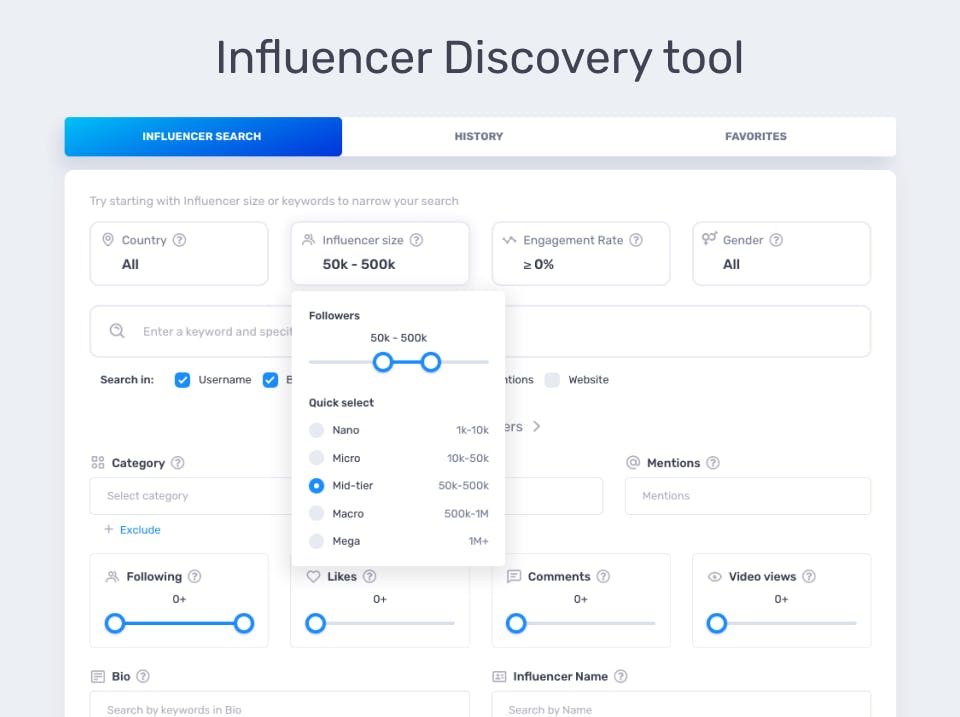Select the Nano 1k-10k radio option
This screenshot has width=960, height=717.
pyautogui.click(x=317, y=430)
